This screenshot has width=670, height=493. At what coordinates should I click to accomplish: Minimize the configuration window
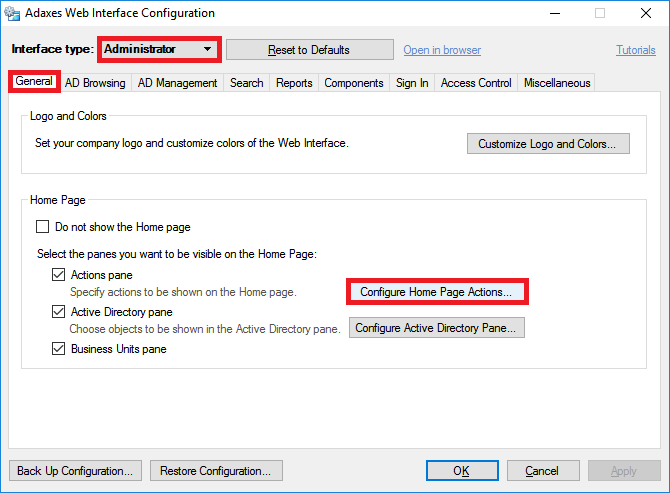pyautogui.click(x=555, y=13)
